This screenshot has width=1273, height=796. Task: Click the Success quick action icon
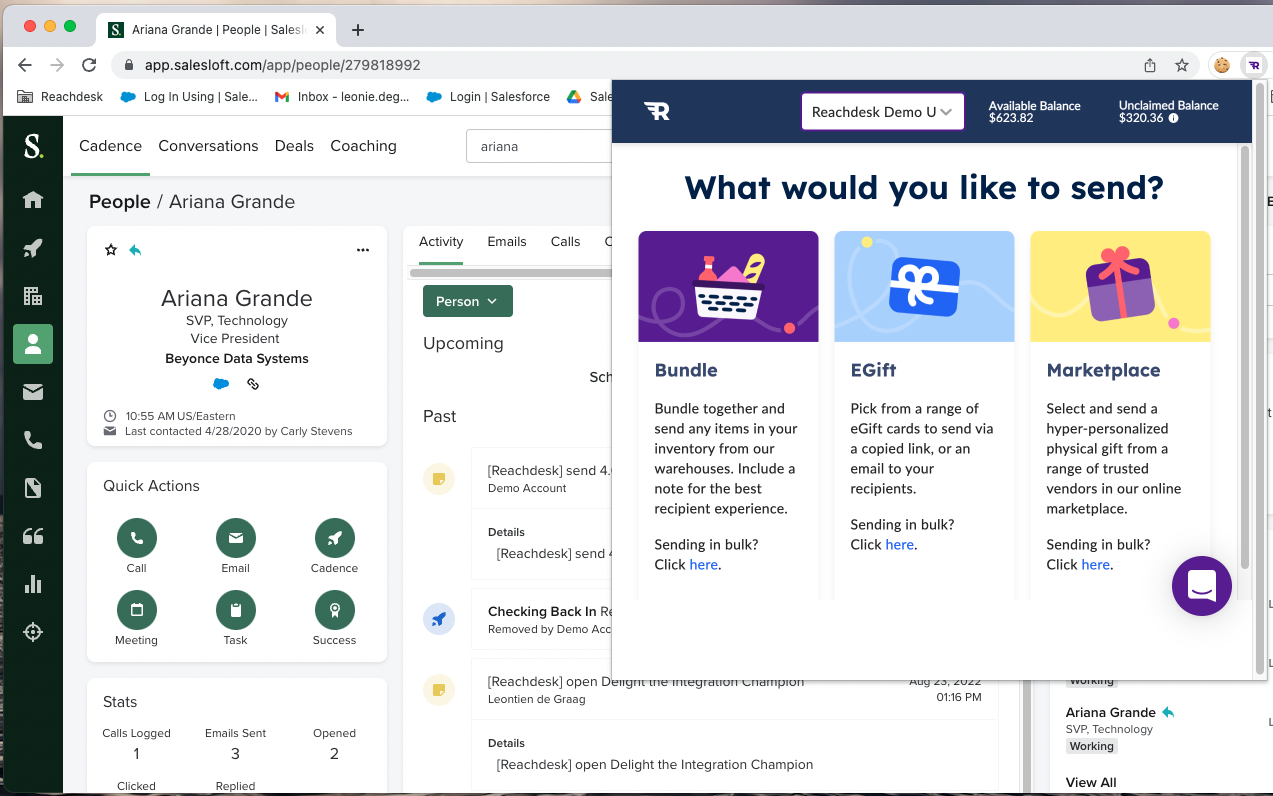[x=334, y=610]
